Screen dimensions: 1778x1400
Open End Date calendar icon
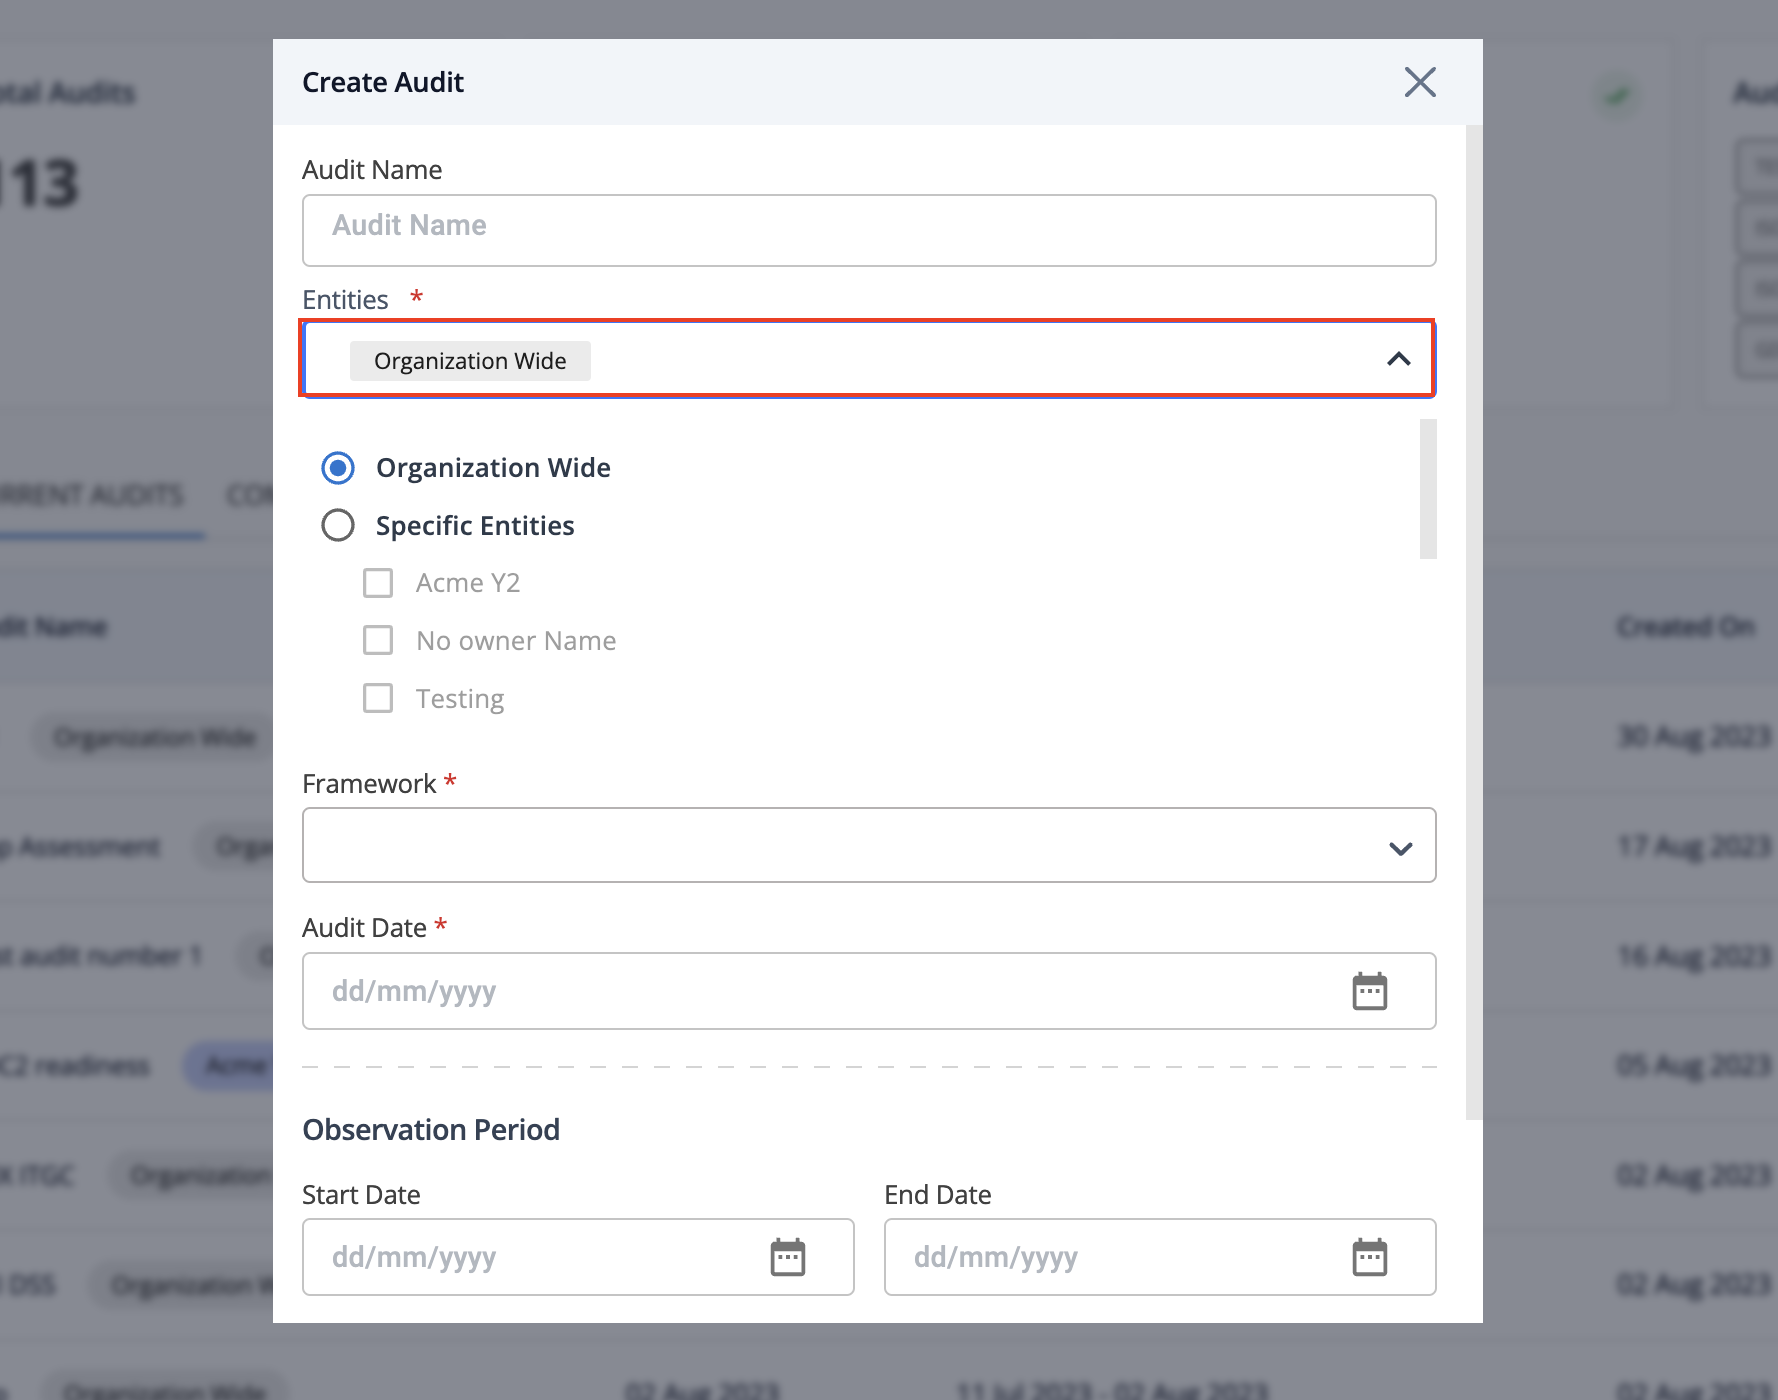pyautogui.click(x=1370, y=1257)
